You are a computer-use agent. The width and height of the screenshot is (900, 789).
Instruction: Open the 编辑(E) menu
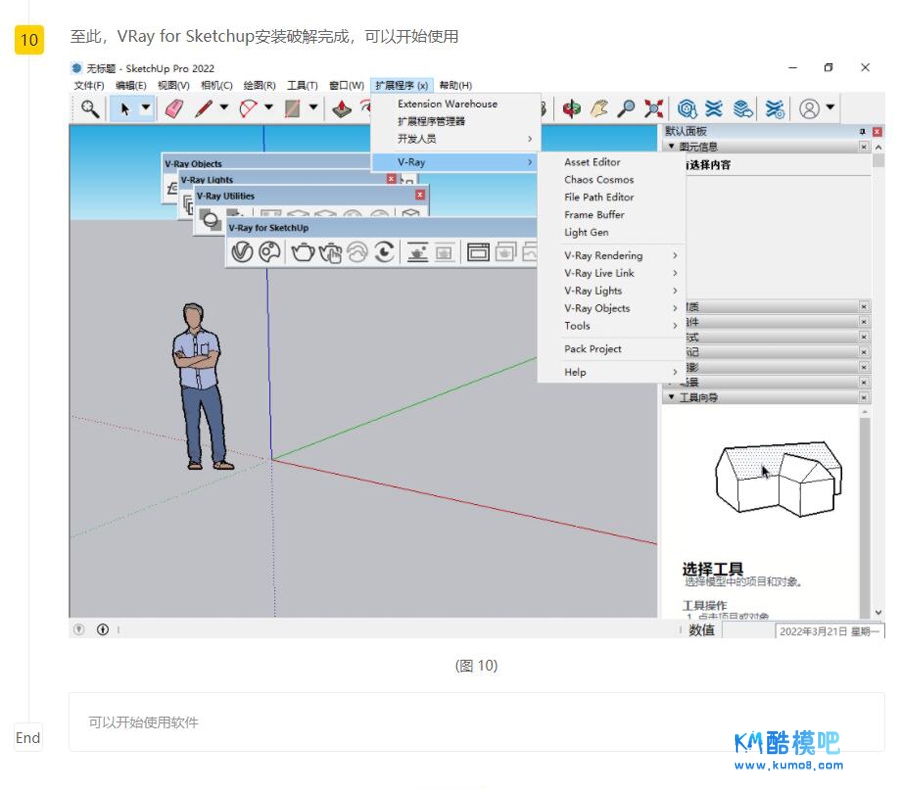(x=131, y=85)
